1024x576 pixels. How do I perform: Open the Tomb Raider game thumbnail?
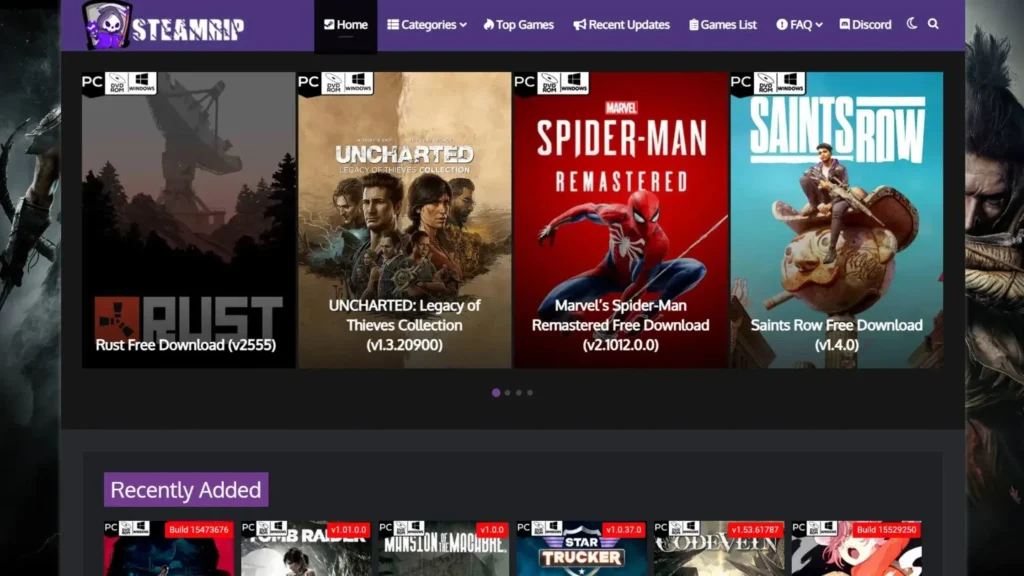coord(306,552)
